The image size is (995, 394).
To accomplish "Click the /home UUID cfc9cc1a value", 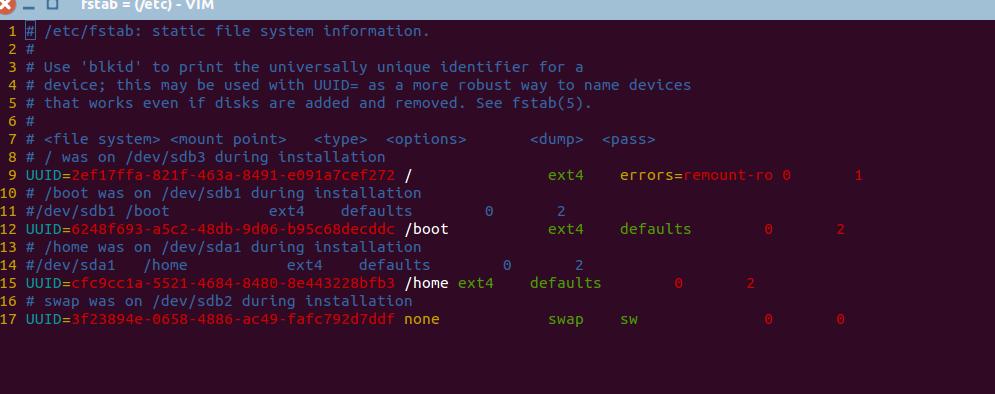I will (233, 283).
